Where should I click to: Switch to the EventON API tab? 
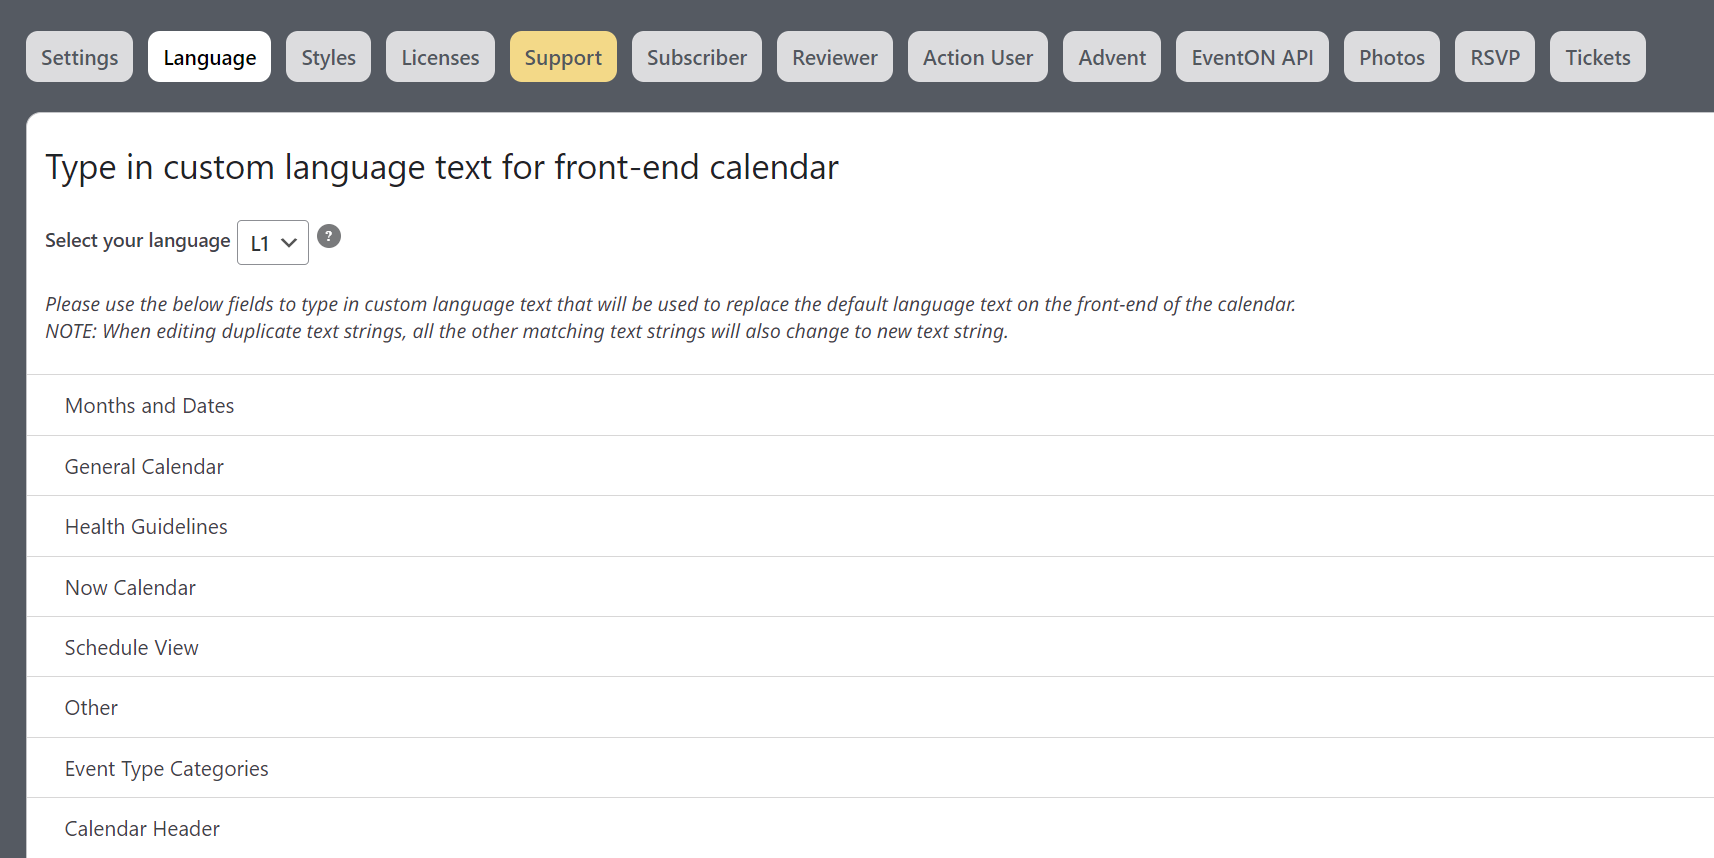[x=1252, y=57]
